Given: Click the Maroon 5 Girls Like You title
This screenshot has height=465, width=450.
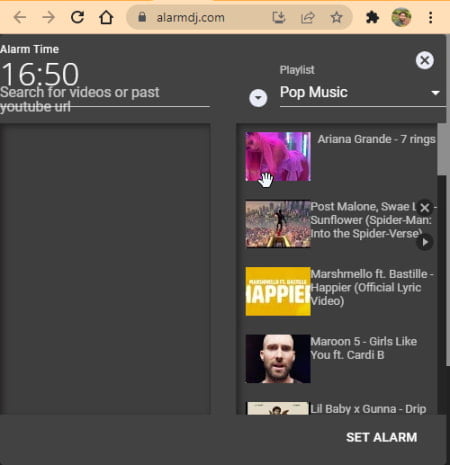Looking at the screenshot, I should click(x=364, y=348).
